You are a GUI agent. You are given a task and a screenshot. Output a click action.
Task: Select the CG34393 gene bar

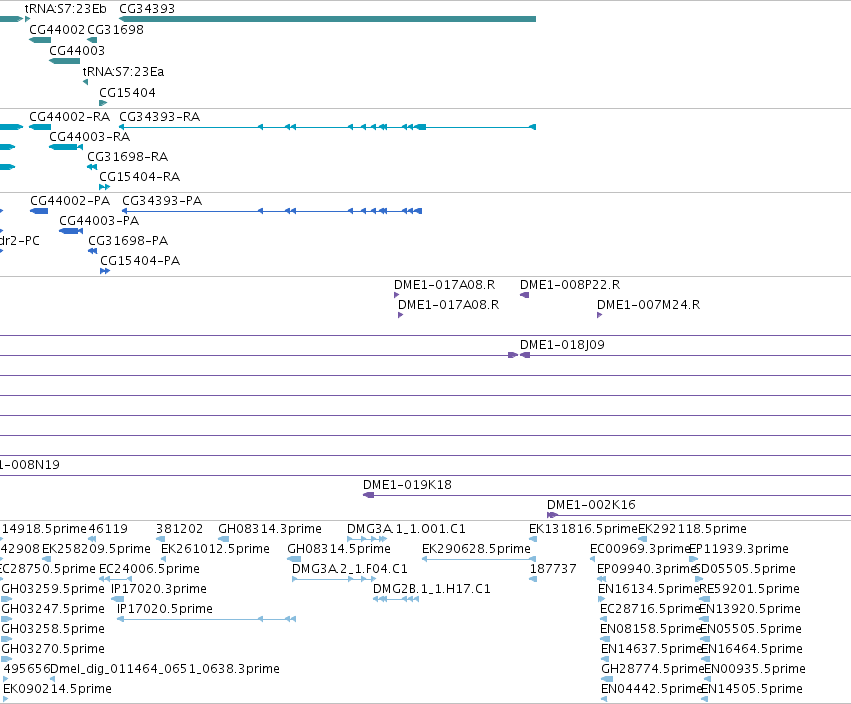[x=327, y=19]
